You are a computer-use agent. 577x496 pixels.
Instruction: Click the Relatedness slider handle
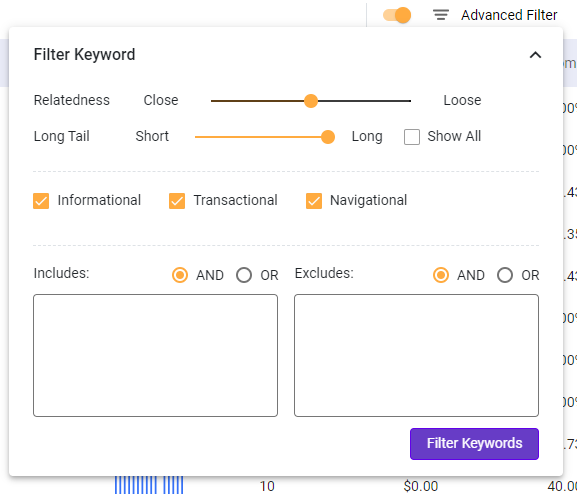311,101
